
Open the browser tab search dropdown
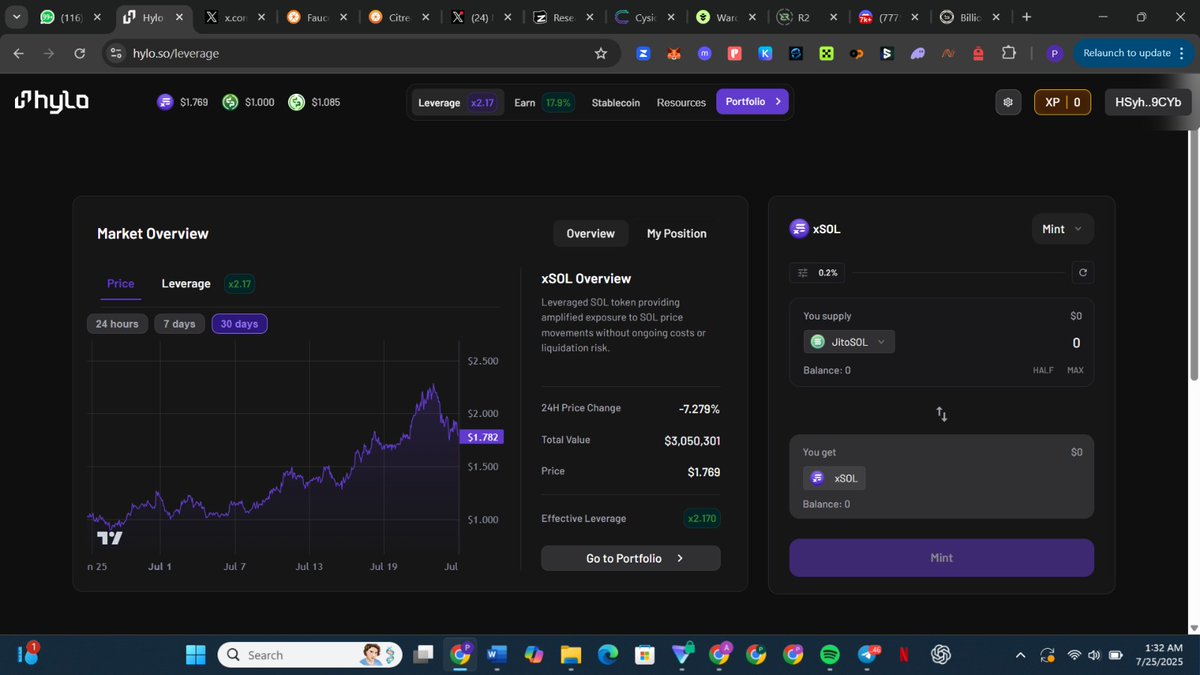[x=17, y=17]
